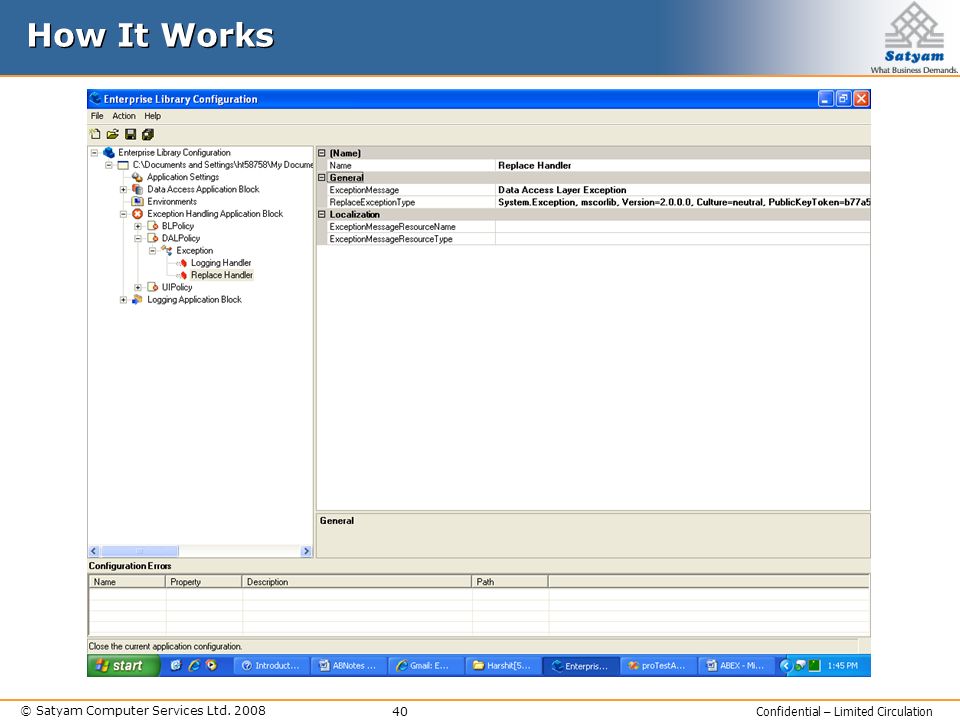This screenshot has width=960, height=720.
Task: Edit the ExceptionMessage value field
Action: tap(683, 190)
